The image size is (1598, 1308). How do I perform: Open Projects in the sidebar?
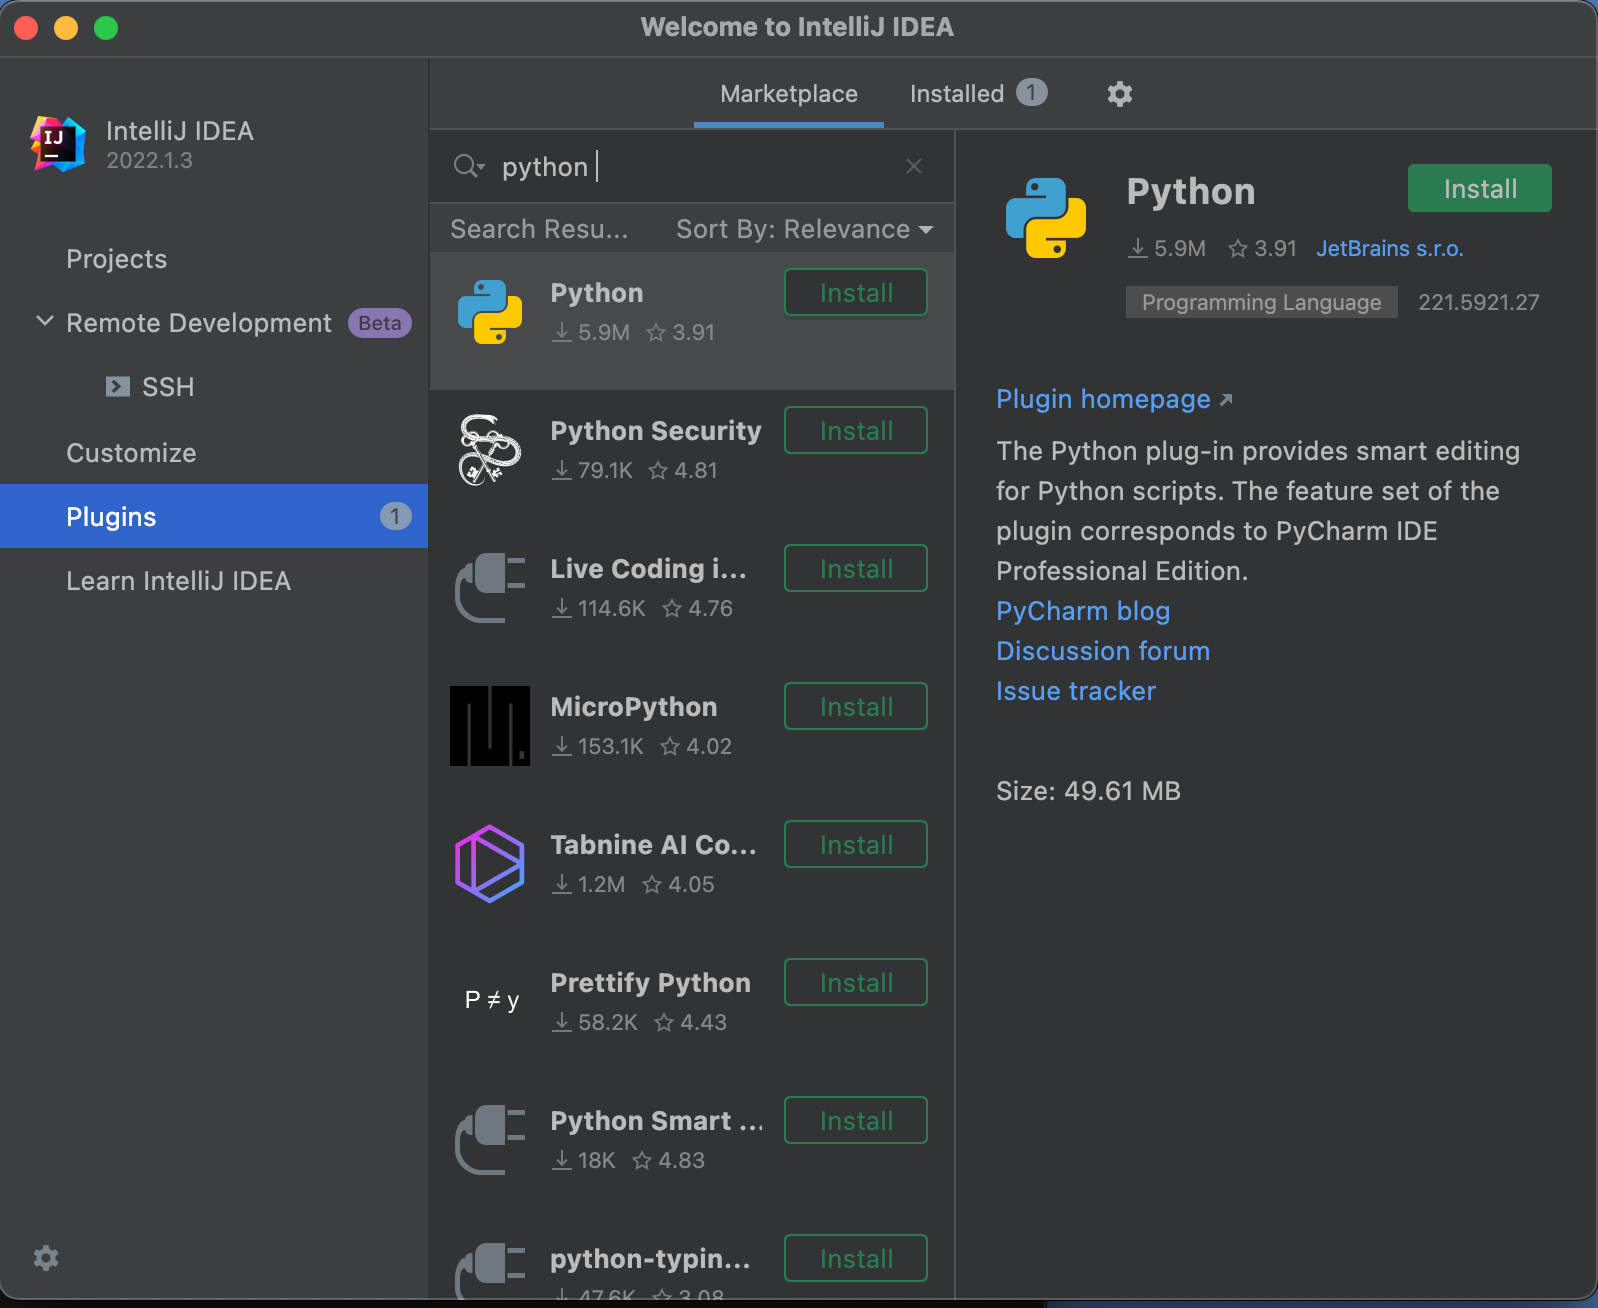coord(116,259)
